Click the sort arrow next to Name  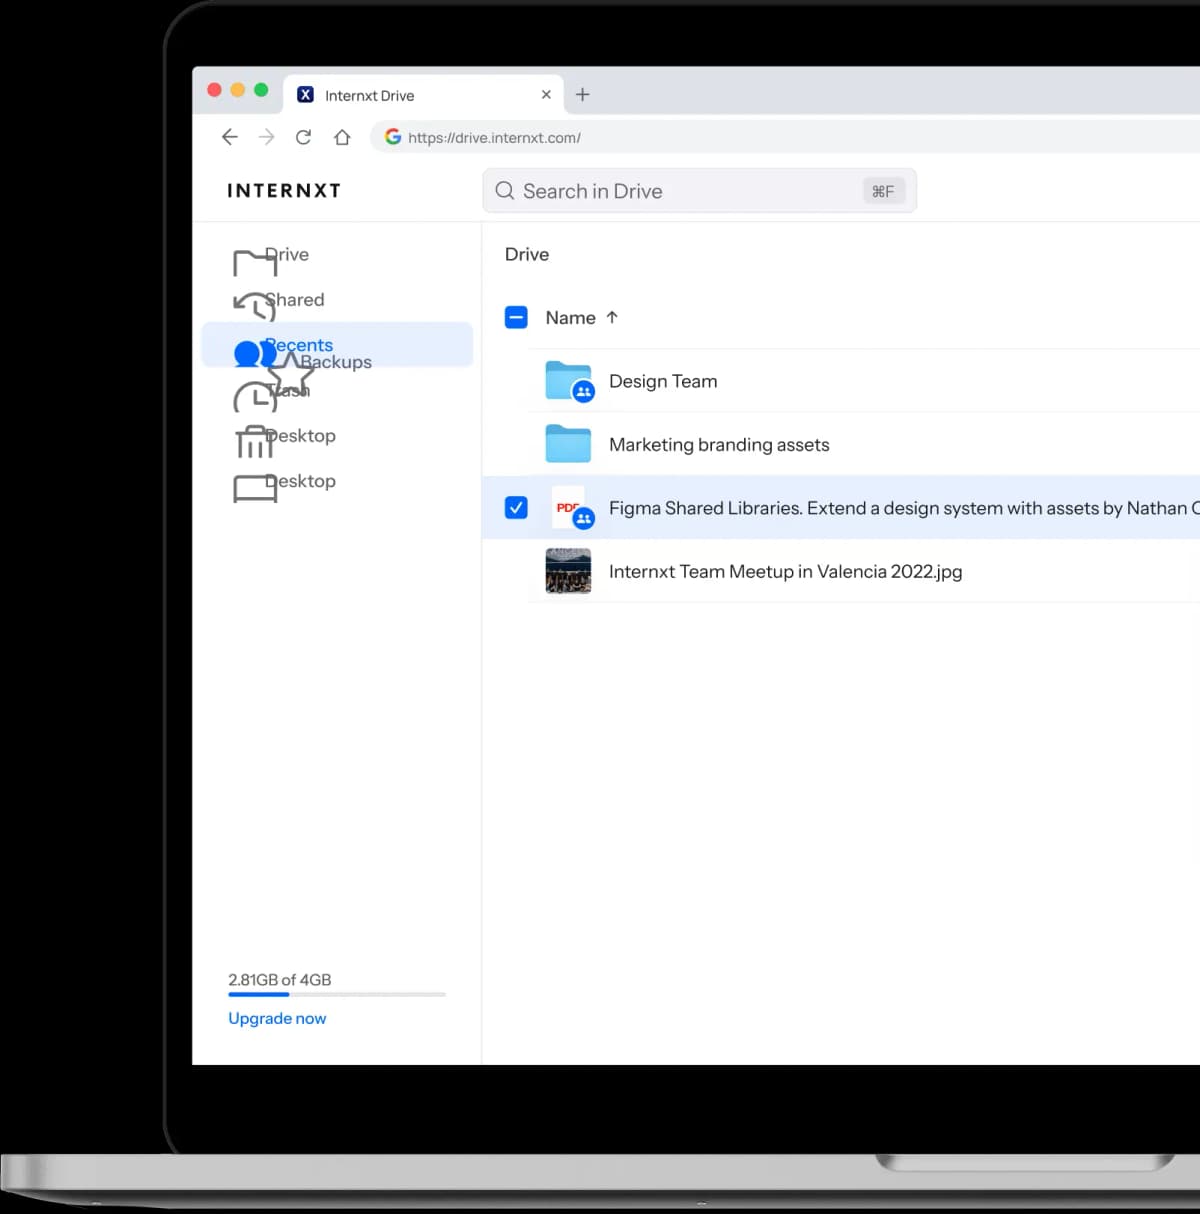click(612, 317)
